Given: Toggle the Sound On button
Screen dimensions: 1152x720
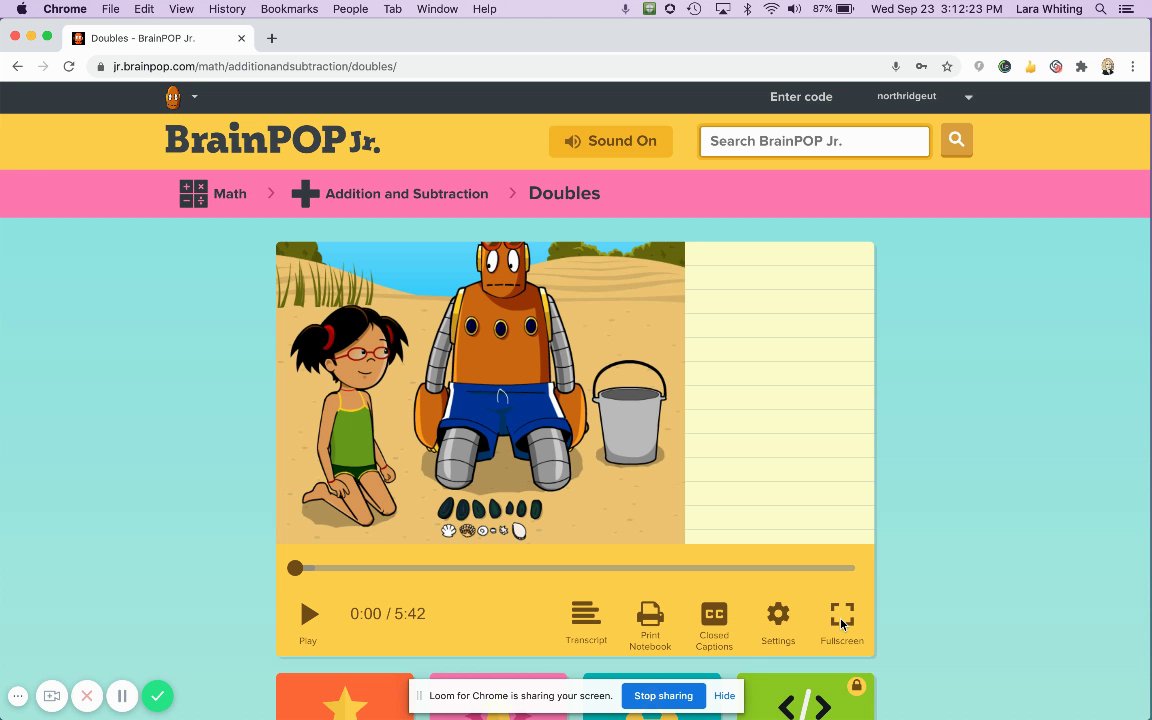Looking at the screenshot, I should coord(611,141).
